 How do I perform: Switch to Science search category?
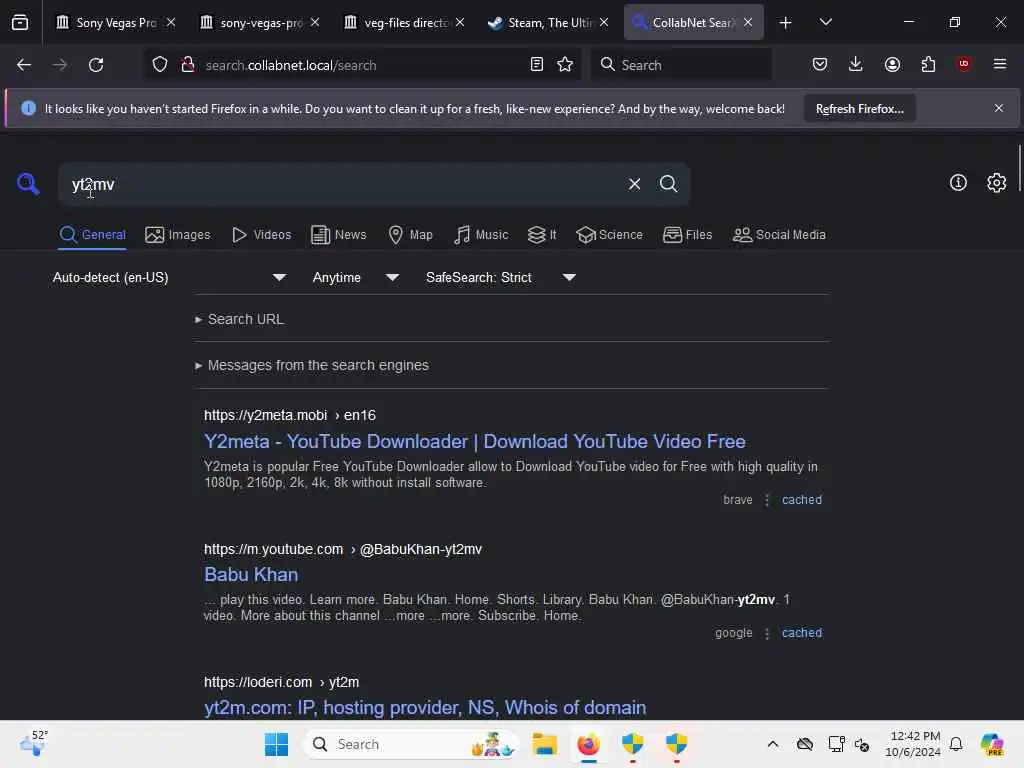(609, 234)
